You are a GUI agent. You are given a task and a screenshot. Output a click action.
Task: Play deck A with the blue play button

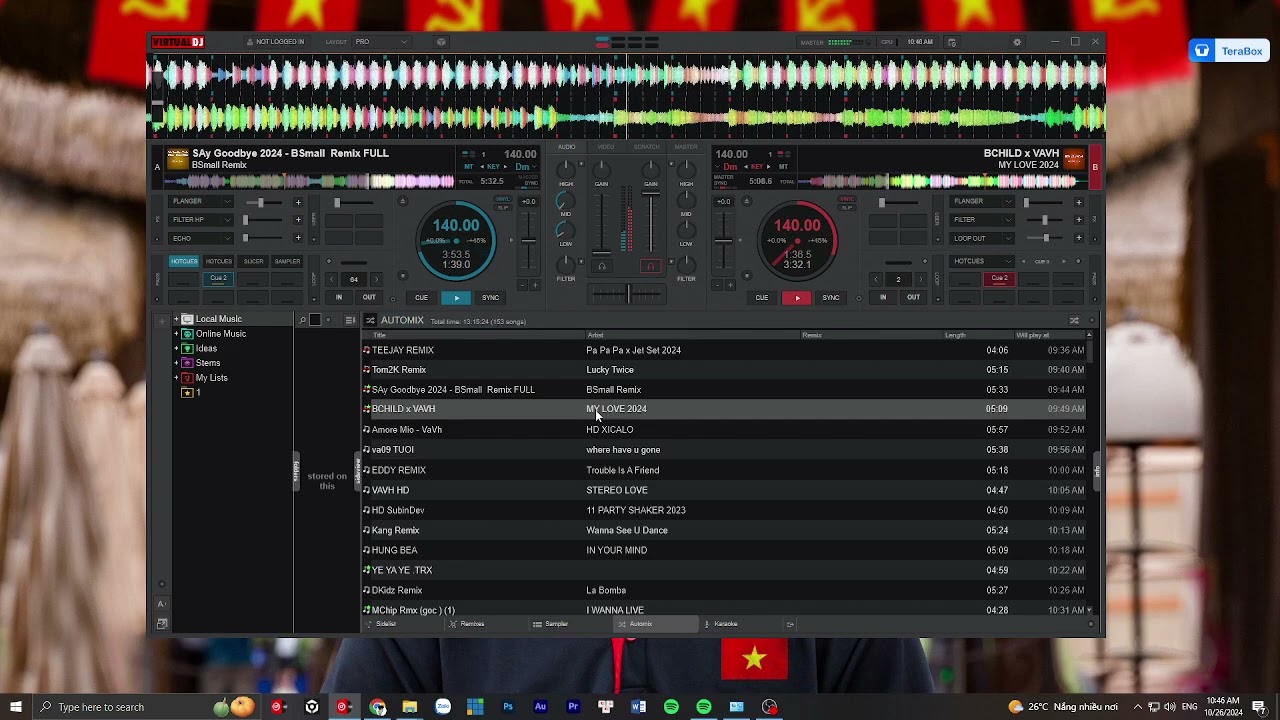pos(456,298)
